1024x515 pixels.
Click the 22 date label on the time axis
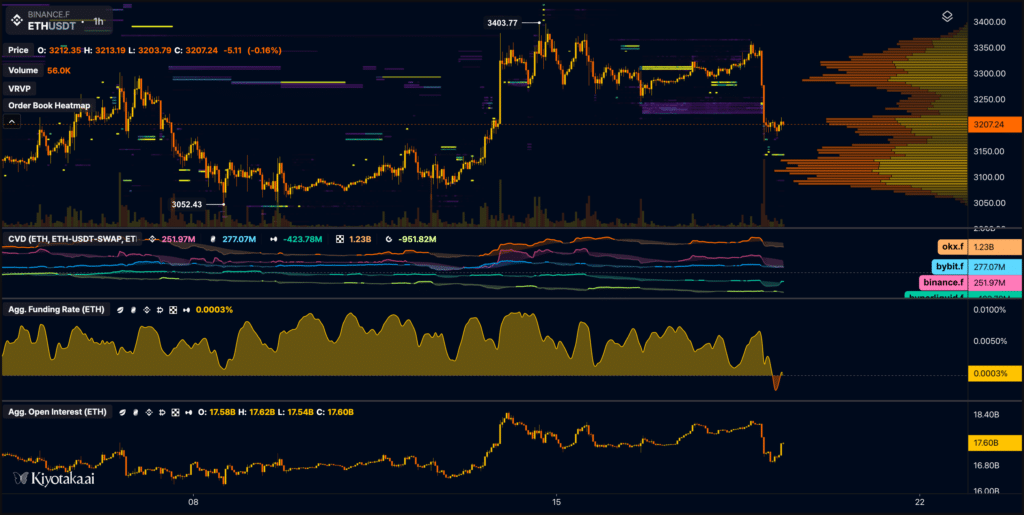tap(920, 502)
